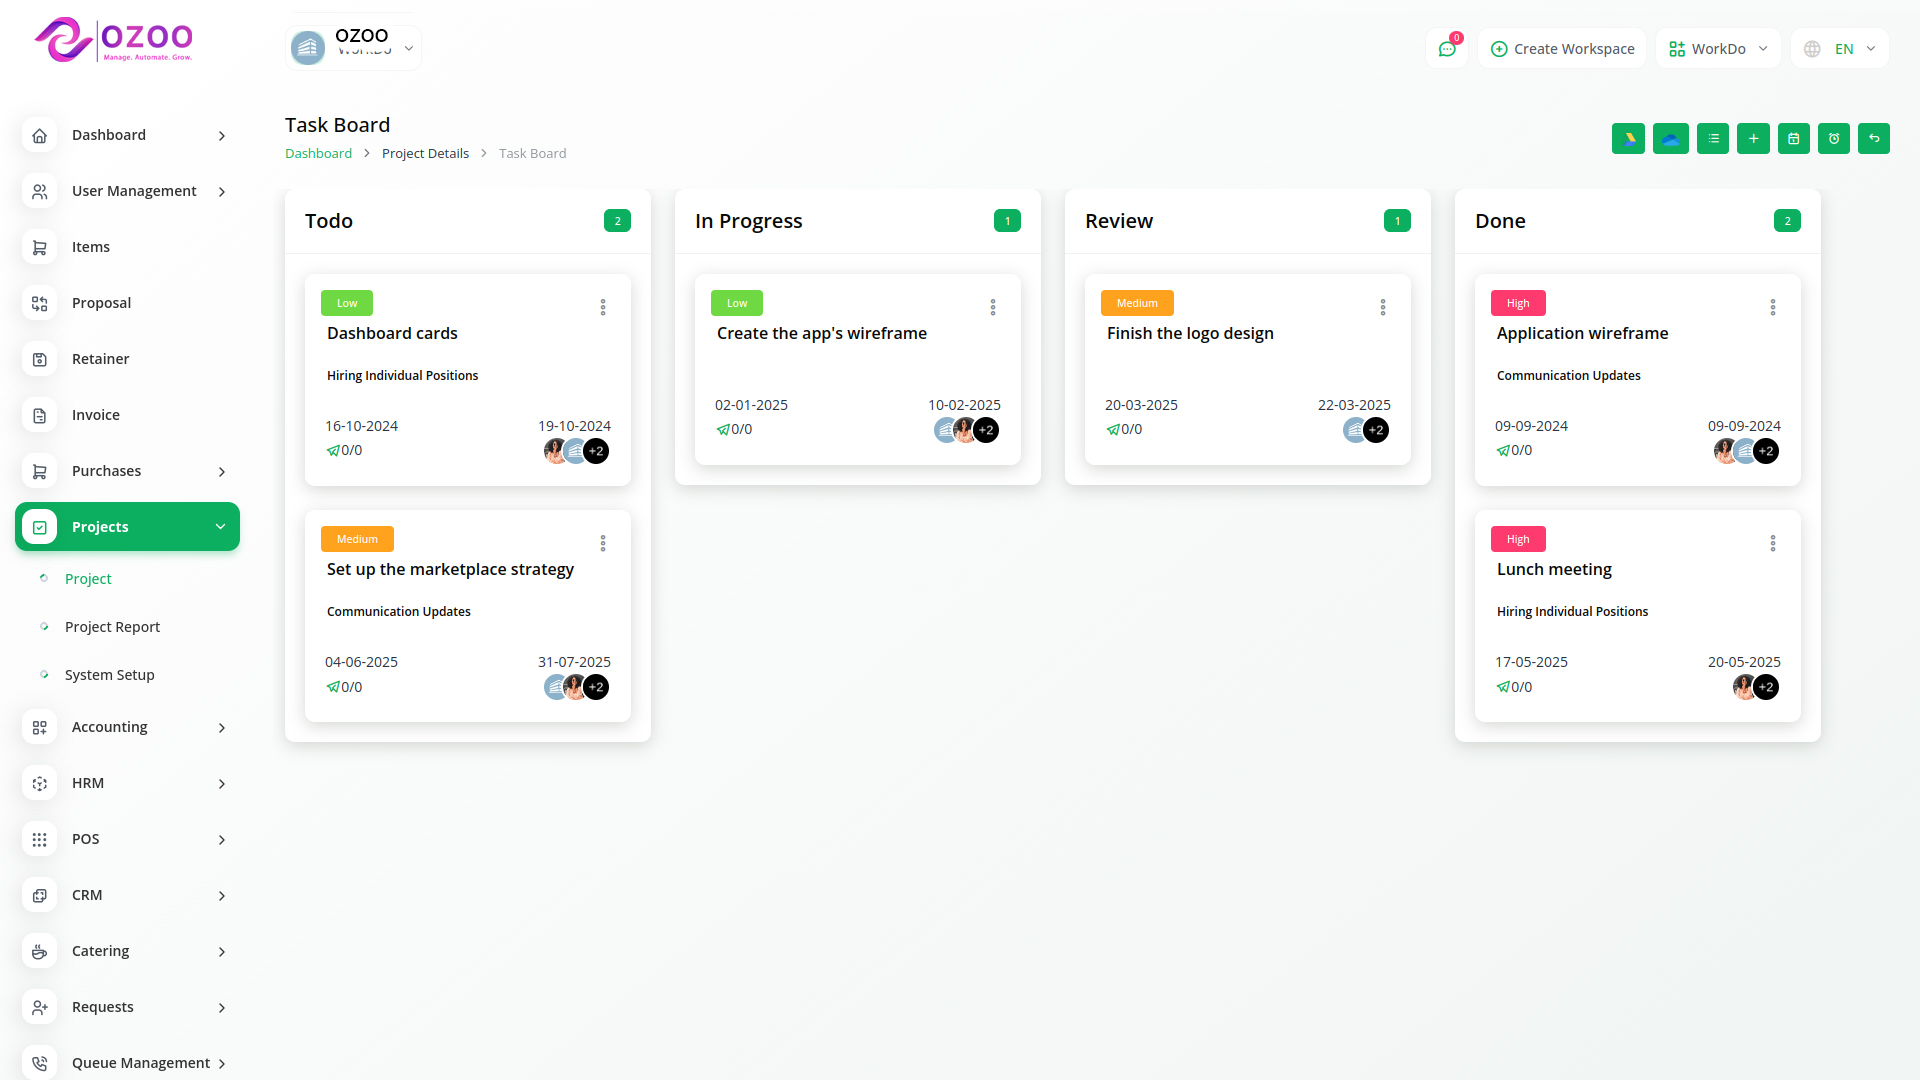Open options menu on Dashboard cards task
Viewport: 1920px width, 1080px height.
tap(603, 307)
